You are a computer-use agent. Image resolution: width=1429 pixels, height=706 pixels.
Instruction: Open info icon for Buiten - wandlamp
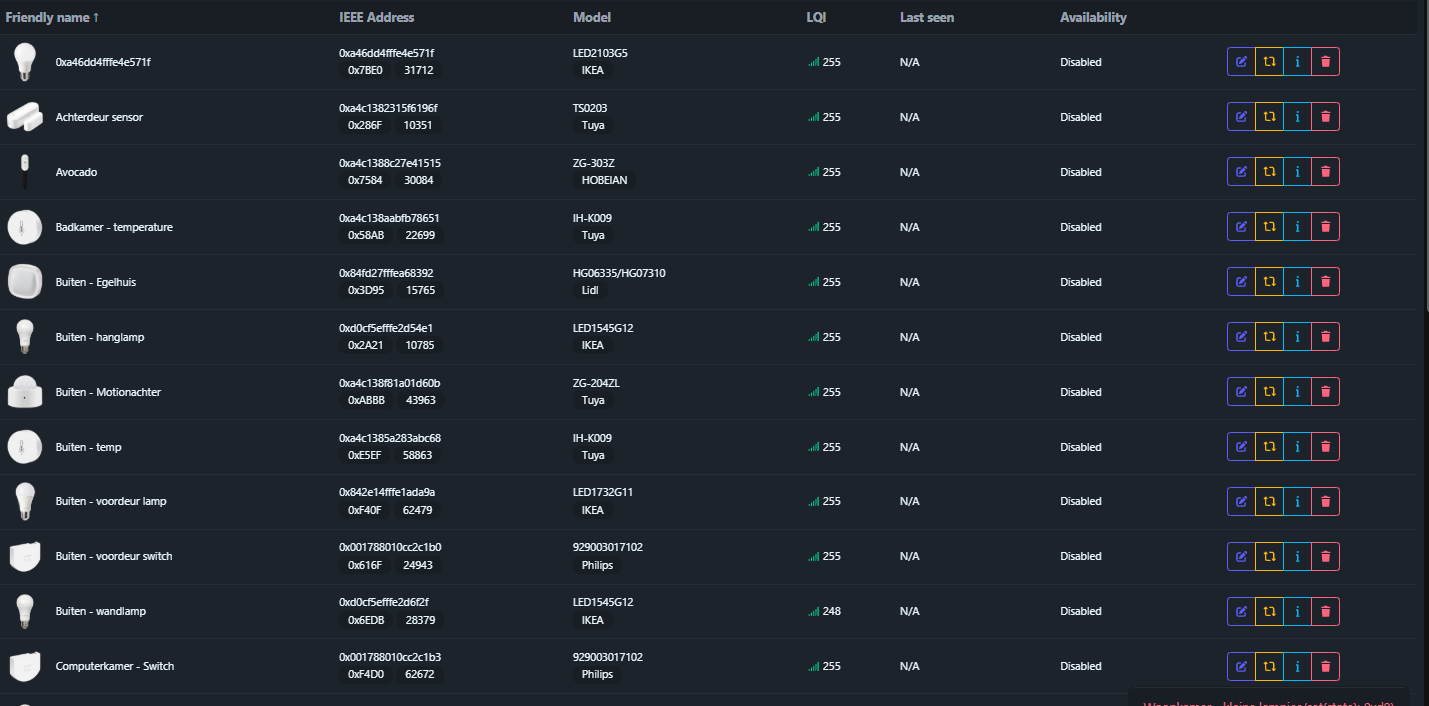tap(1297, 611)
